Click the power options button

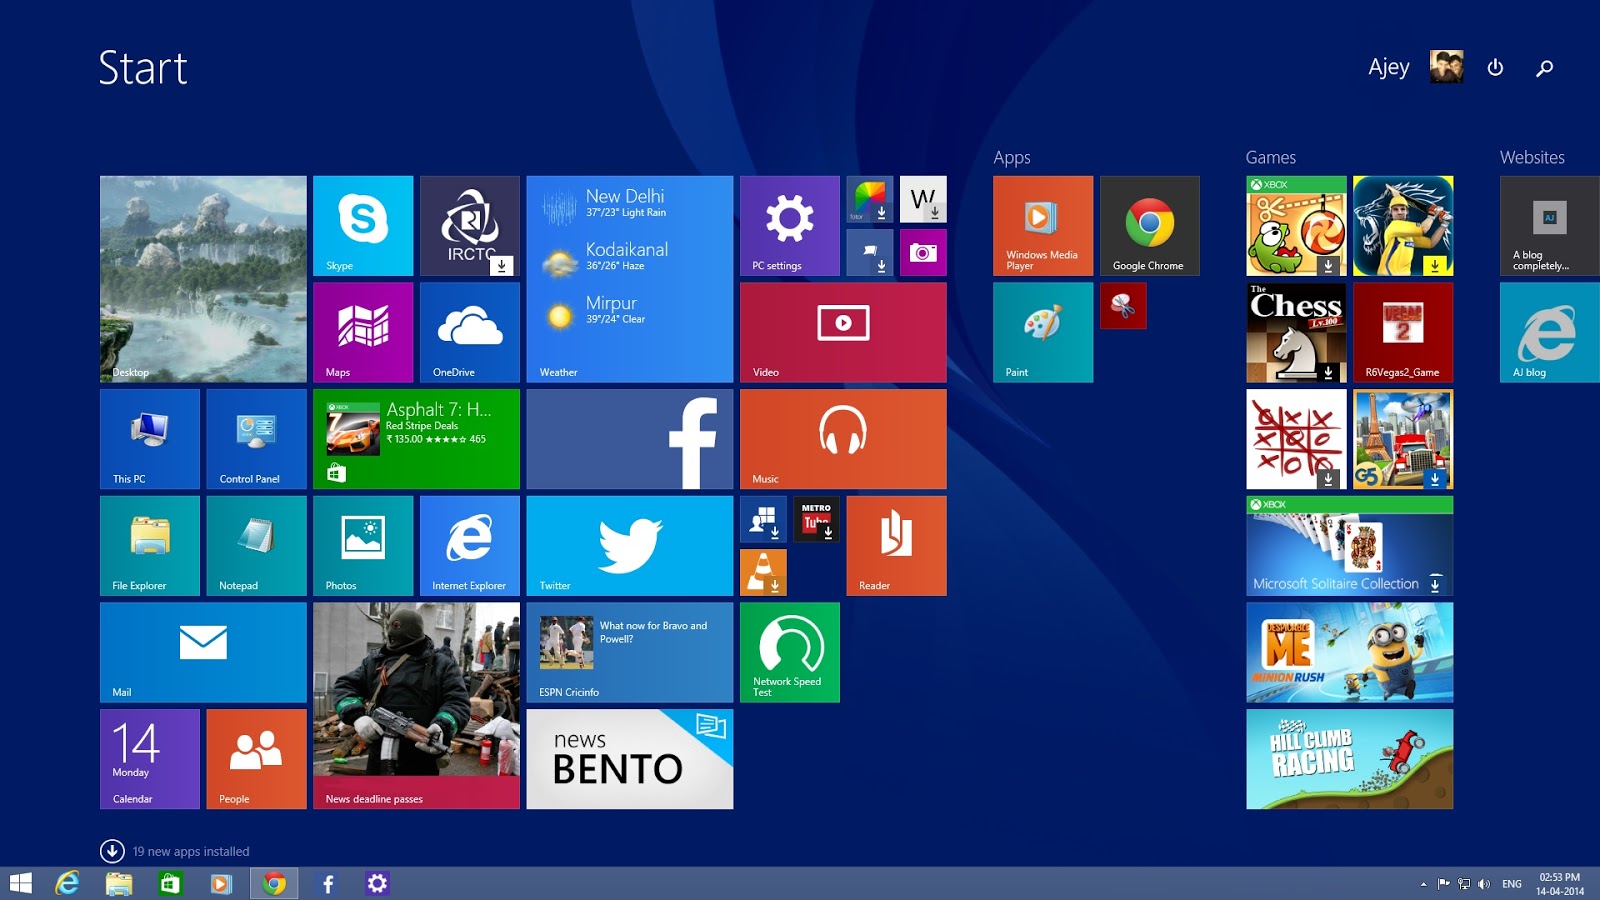(x=1495, y=67)
